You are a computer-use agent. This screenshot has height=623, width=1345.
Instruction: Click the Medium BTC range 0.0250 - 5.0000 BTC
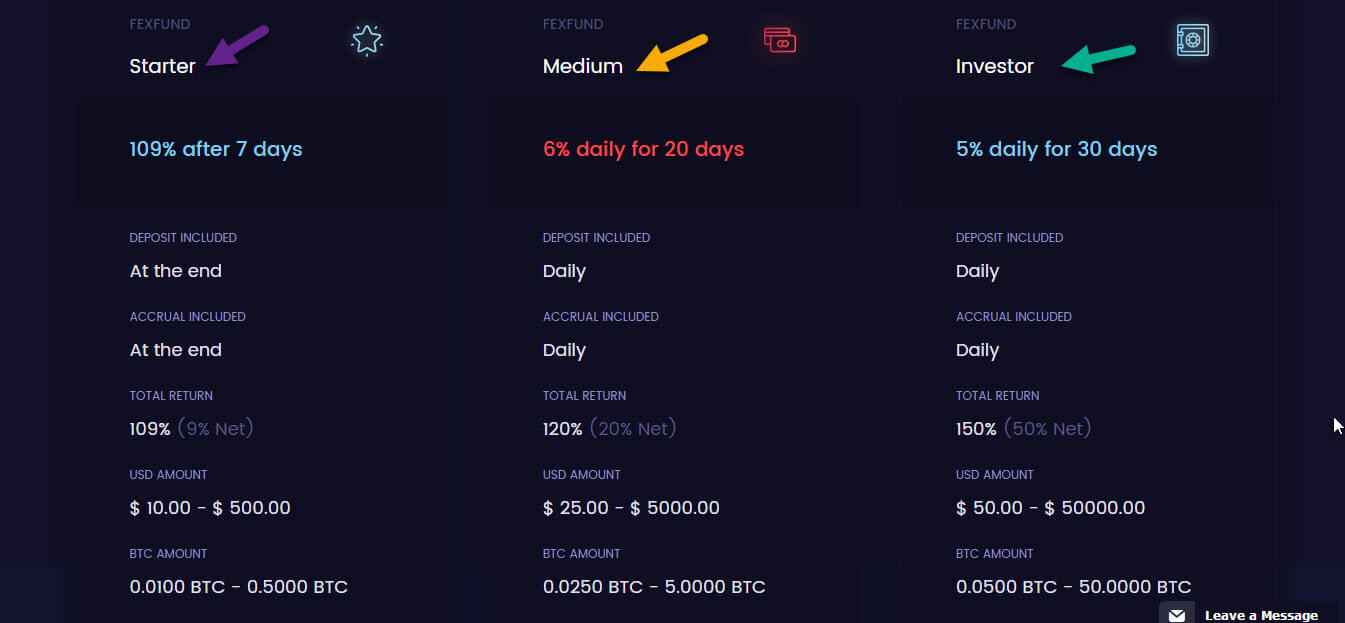pos(654,587)
